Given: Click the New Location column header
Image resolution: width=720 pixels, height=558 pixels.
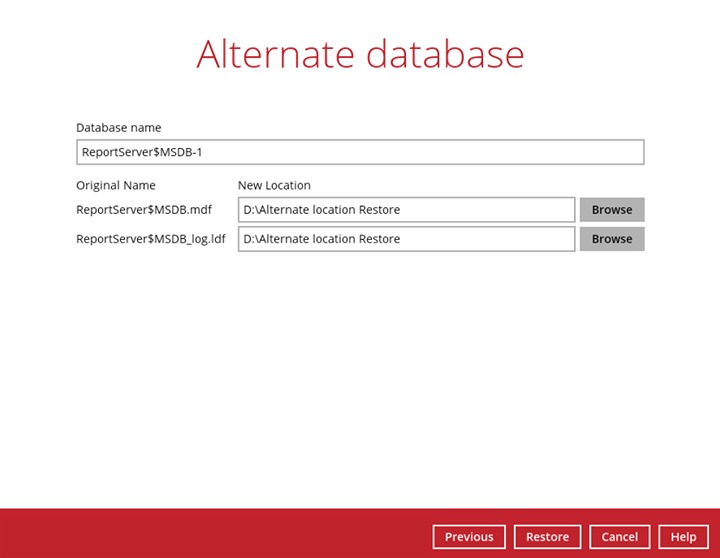Looking at the screenshot, I should [274, 185].
